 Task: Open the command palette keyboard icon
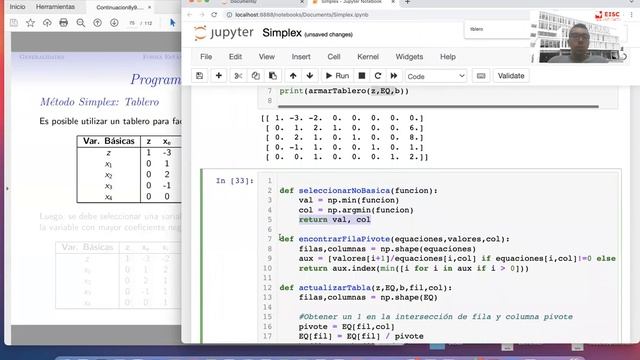click(x=481, y=76)
